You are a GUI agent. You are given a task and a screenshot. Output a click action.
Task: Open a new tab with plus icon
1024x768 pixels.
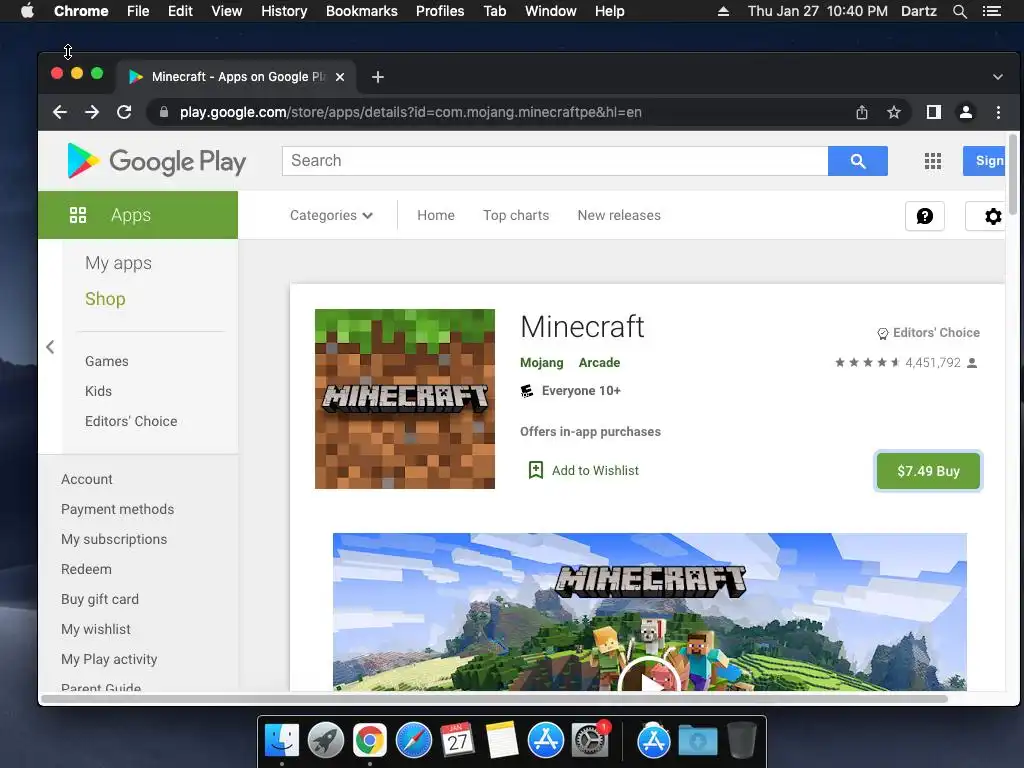[x=377, y=77]
